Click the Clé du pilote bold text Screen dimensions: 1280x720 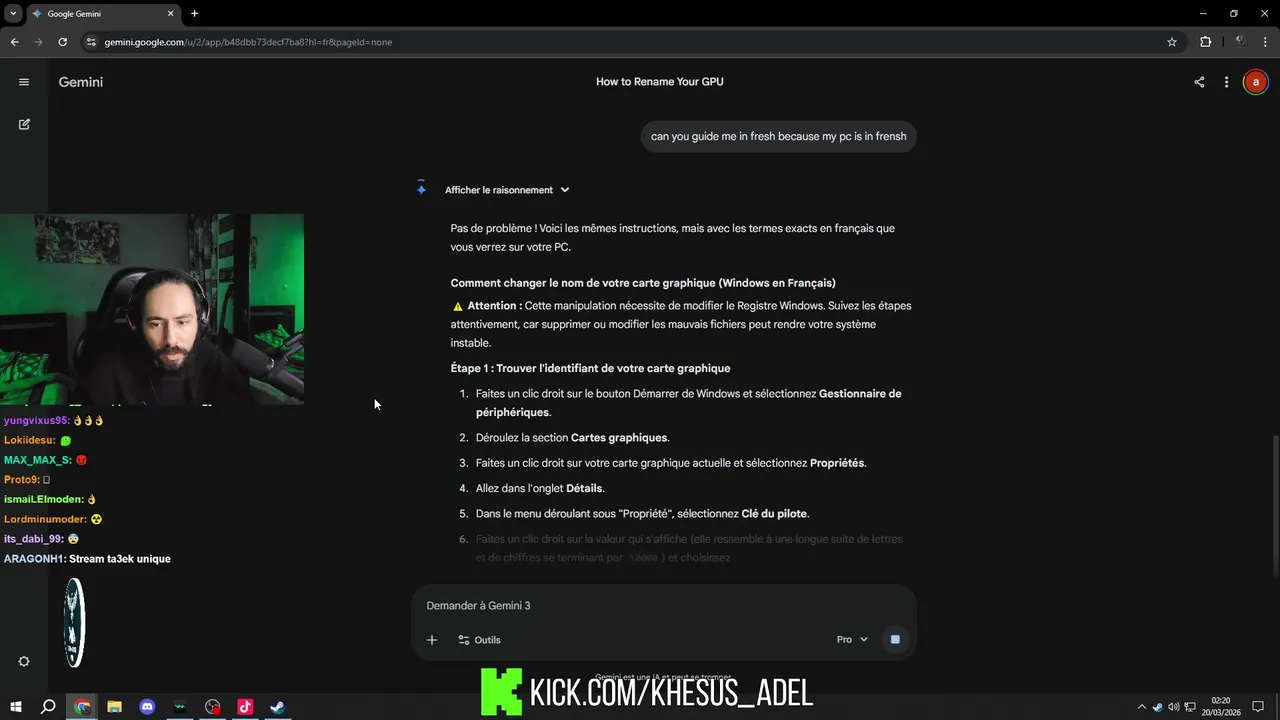point(774,514)
